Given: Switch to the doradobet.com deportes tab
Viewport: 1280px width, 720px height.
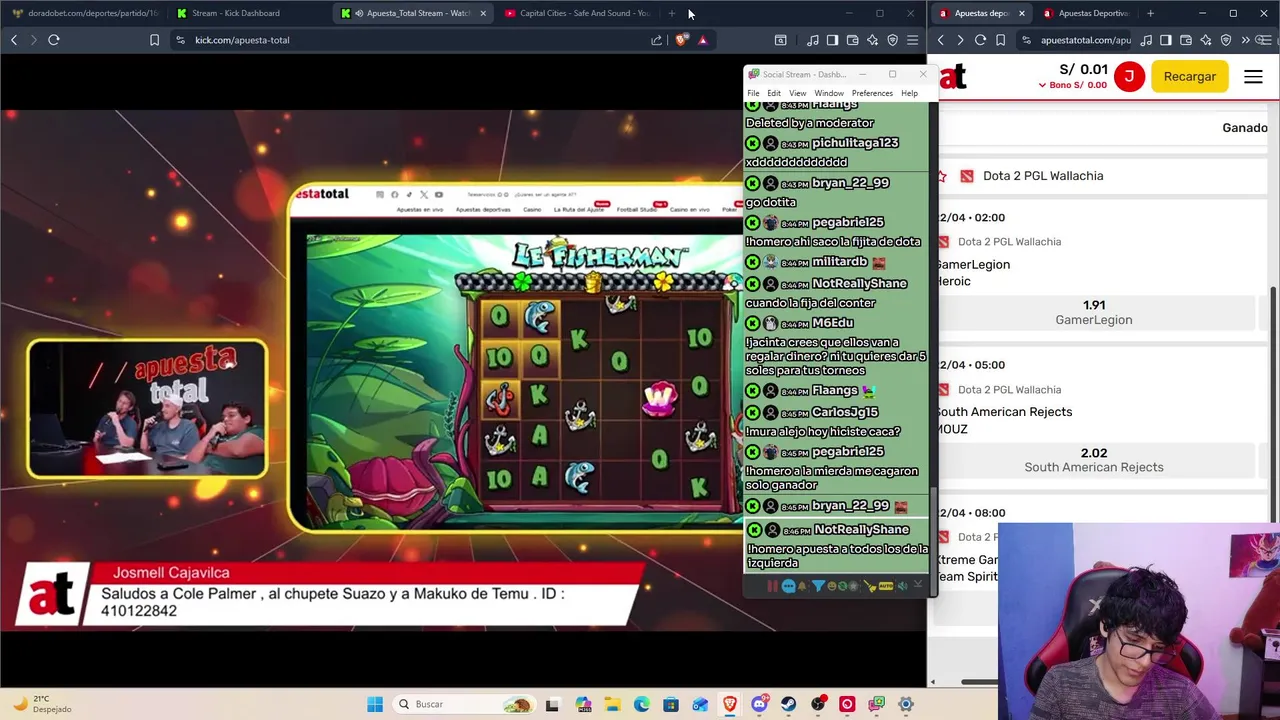Looking at the screenshot, I should (x=84, y=13).
